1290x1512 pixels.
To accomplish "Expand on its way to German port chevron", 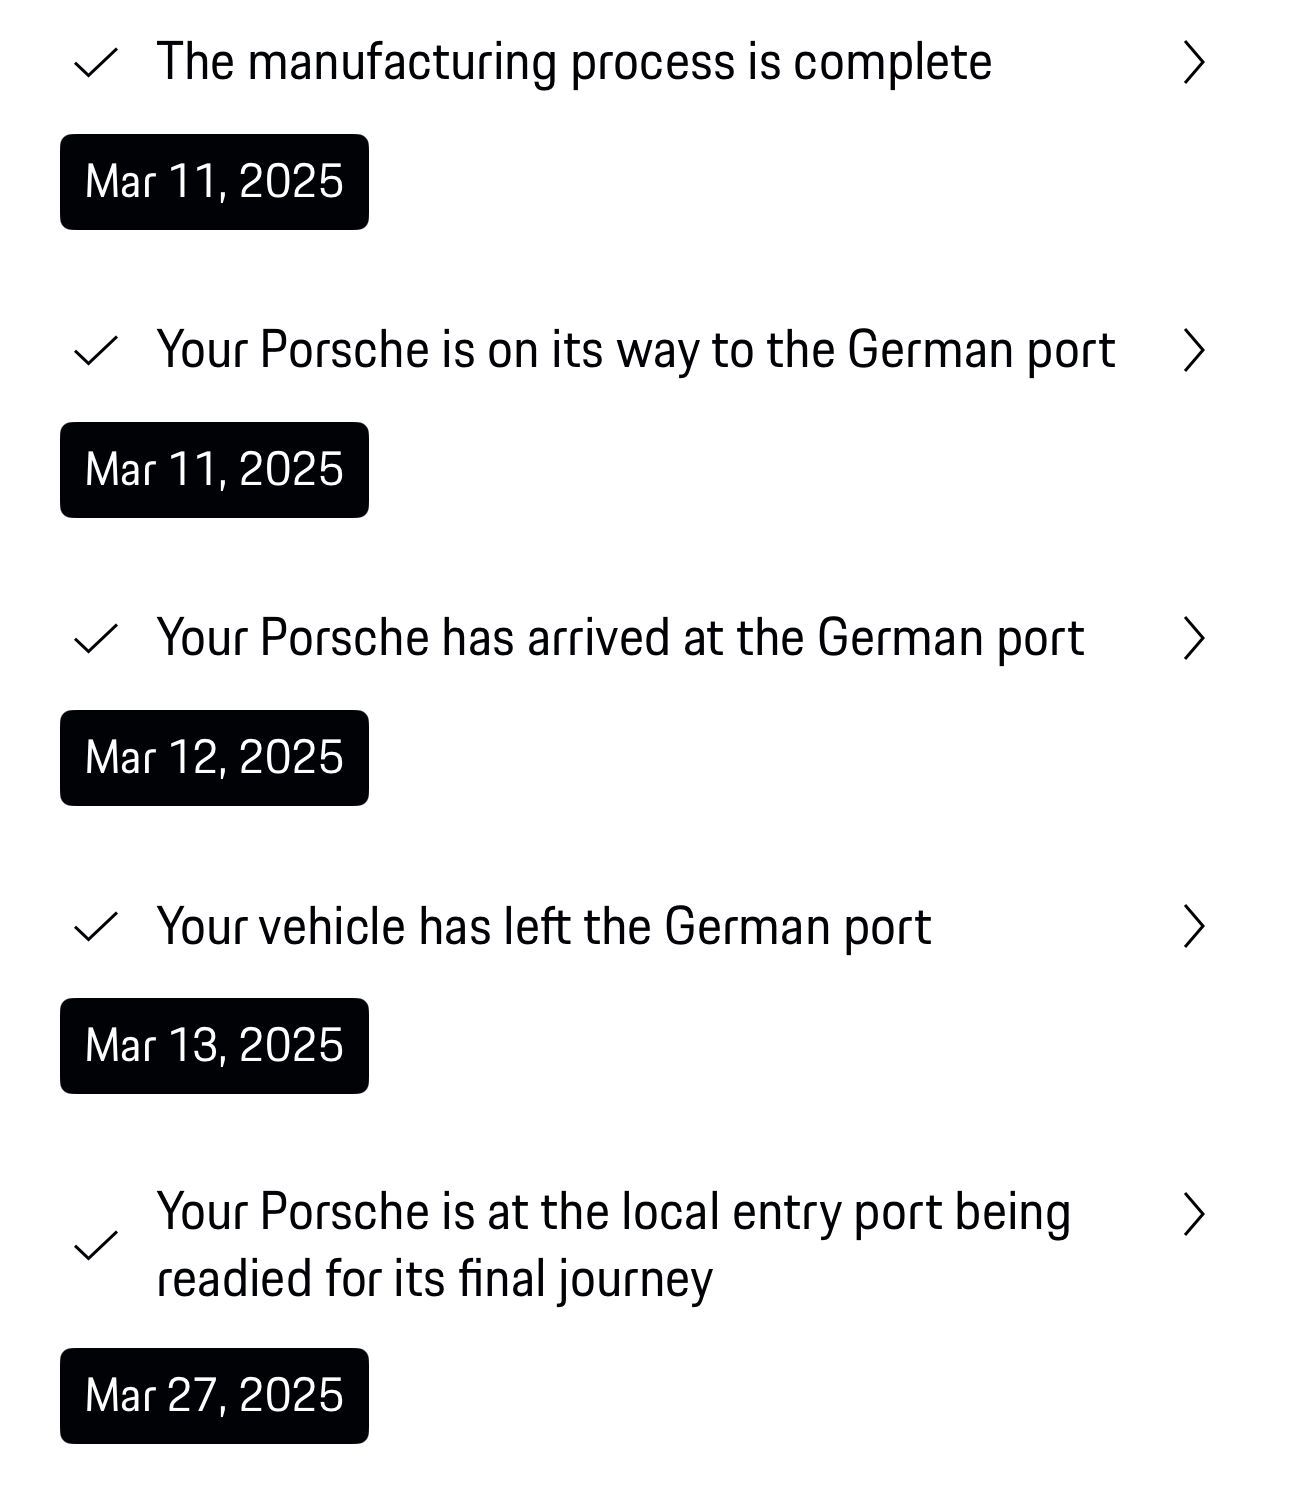I will (x=1193, y=351).
